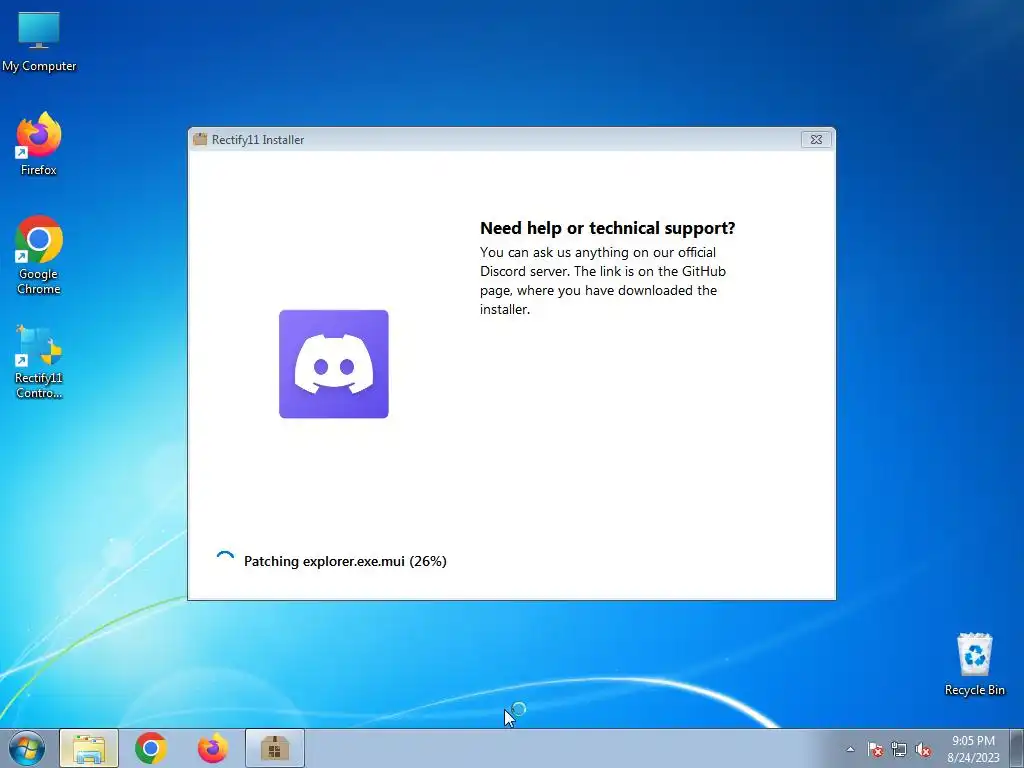Open Windows Explorer from the taskbar
The width and height of the screenshot is (1024, 768).
(89, 748)
